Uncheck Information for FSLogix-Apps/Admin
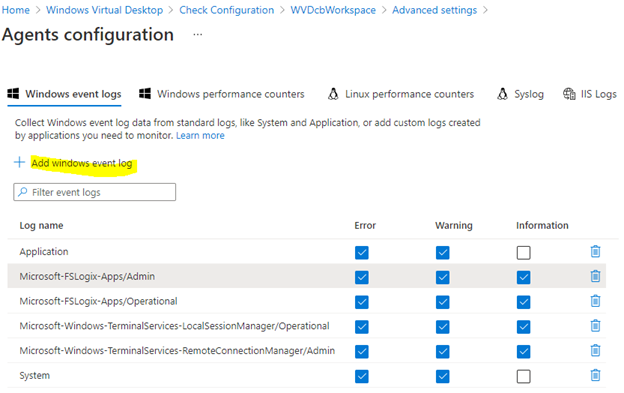 (x=523, y=277)
